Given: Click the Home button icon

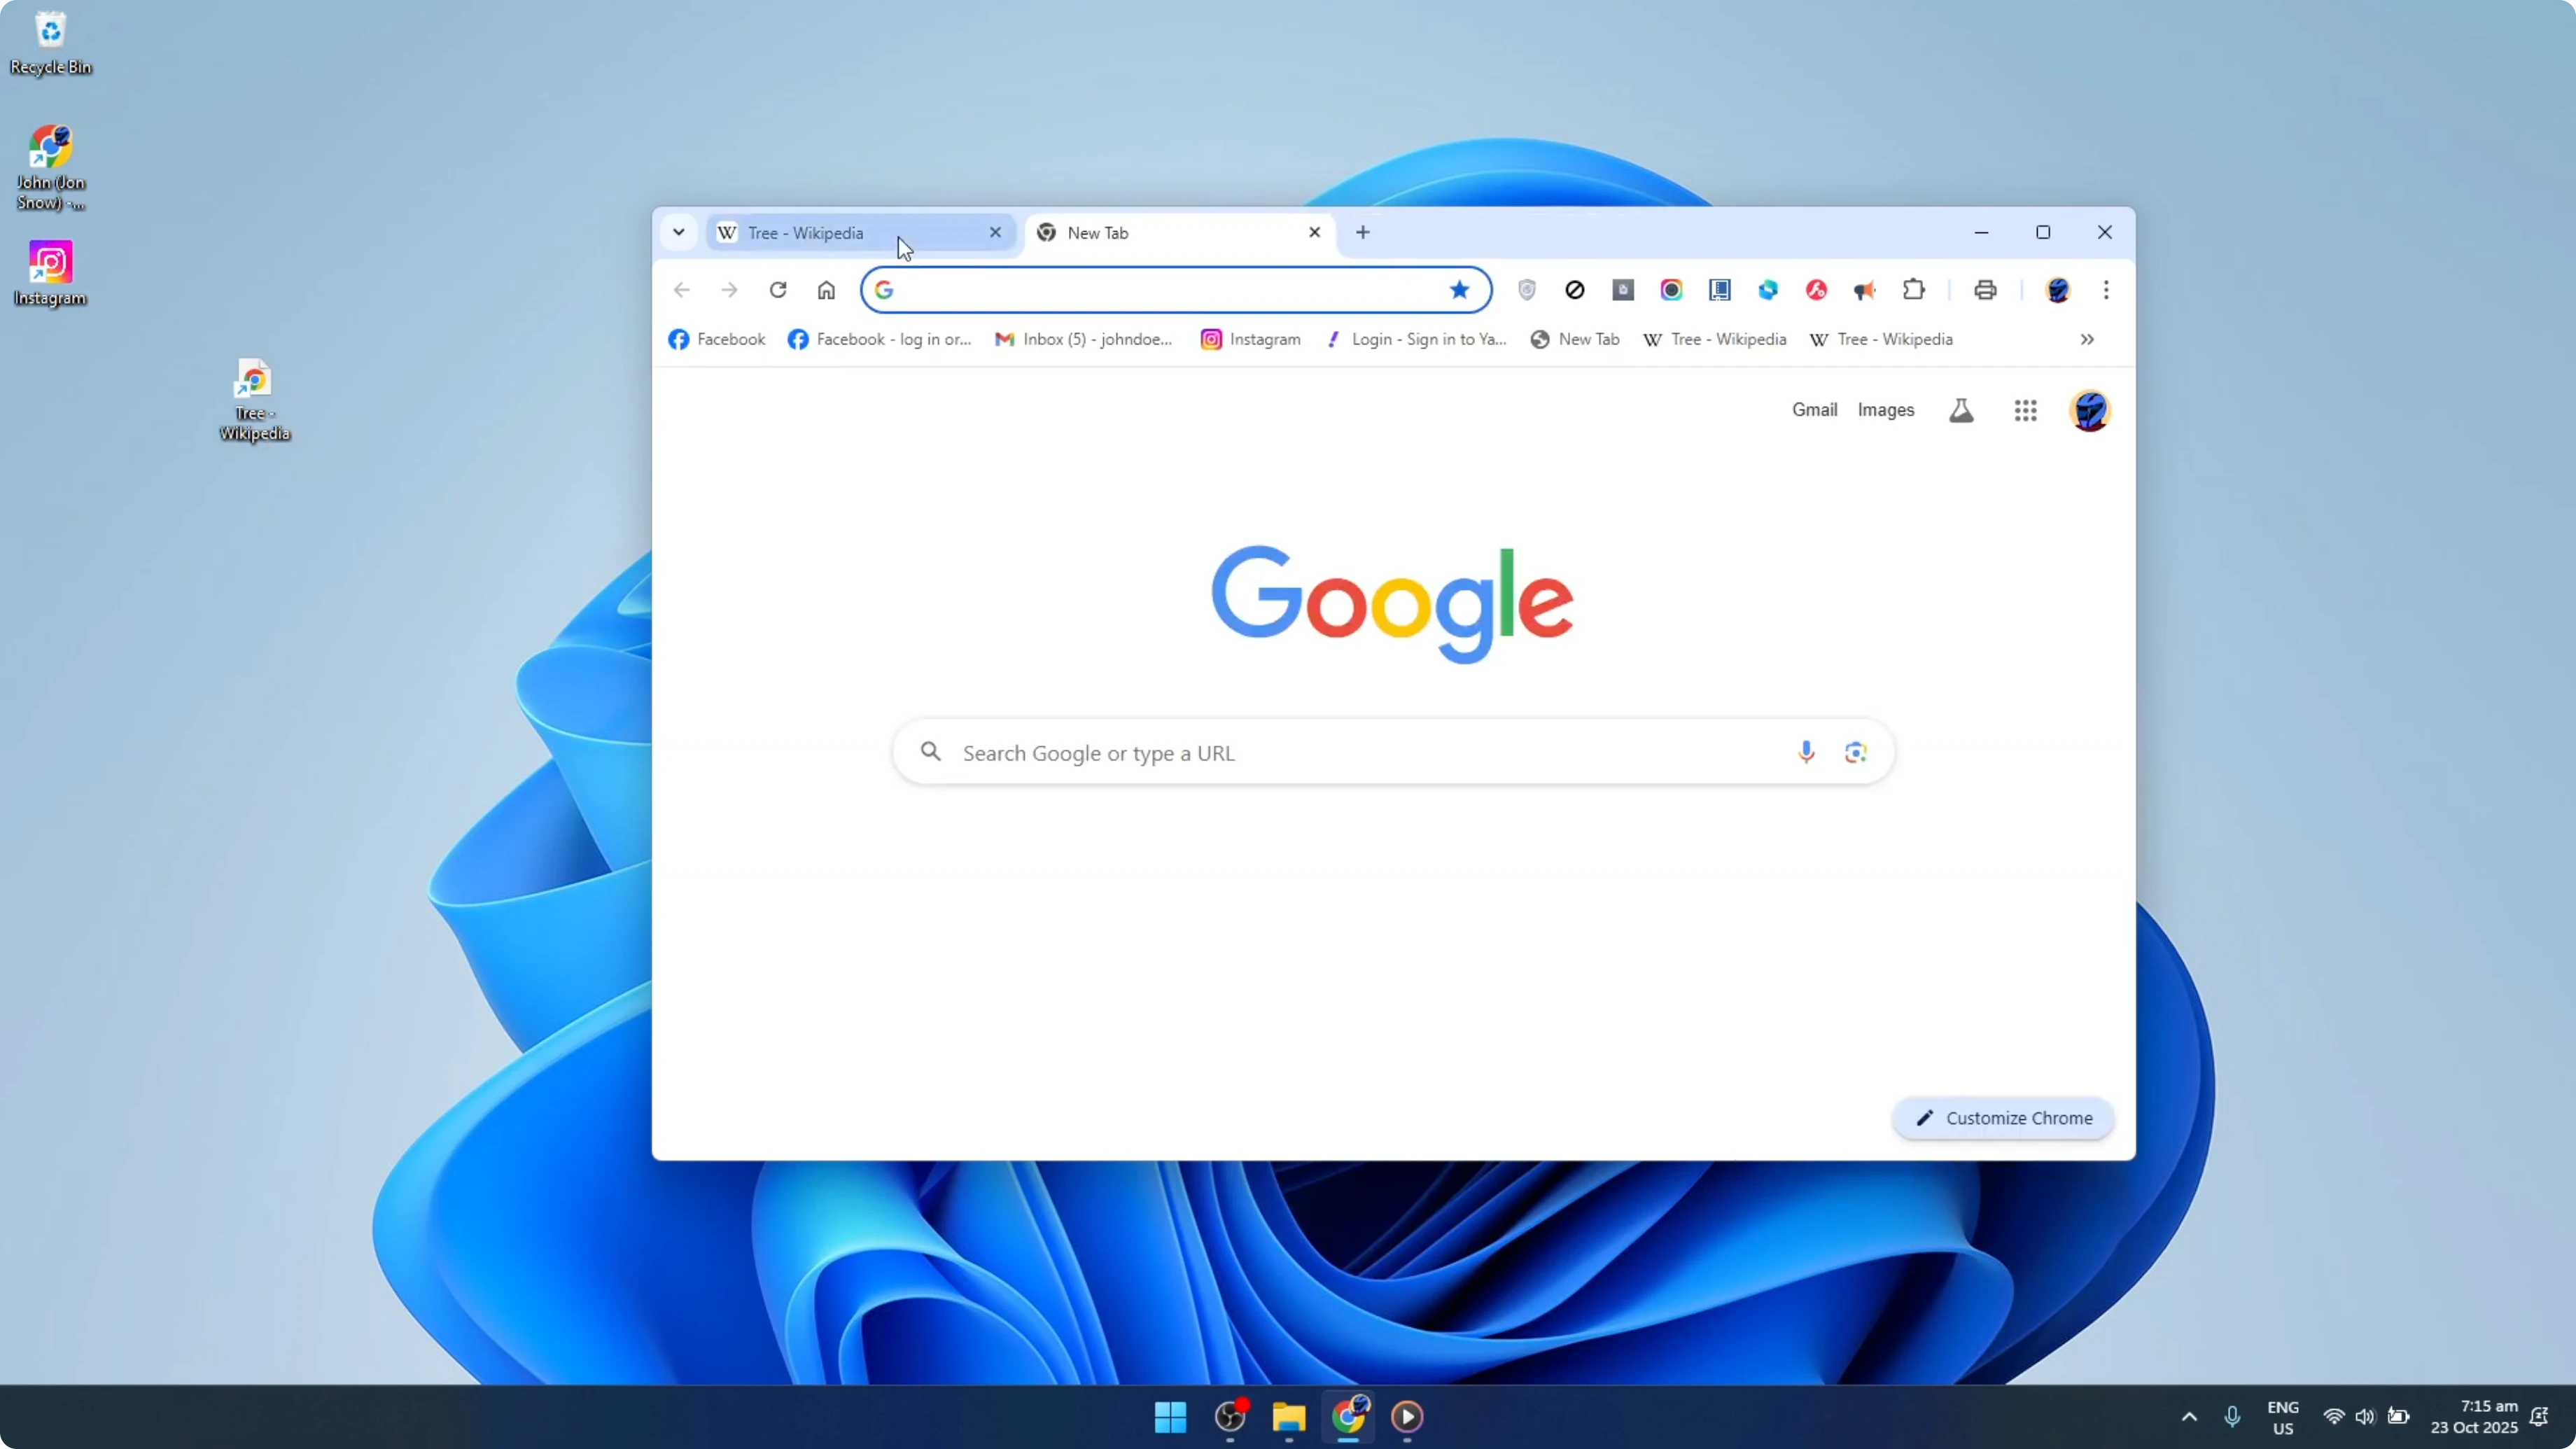Looking at the screenshot, I should [826, 290].
